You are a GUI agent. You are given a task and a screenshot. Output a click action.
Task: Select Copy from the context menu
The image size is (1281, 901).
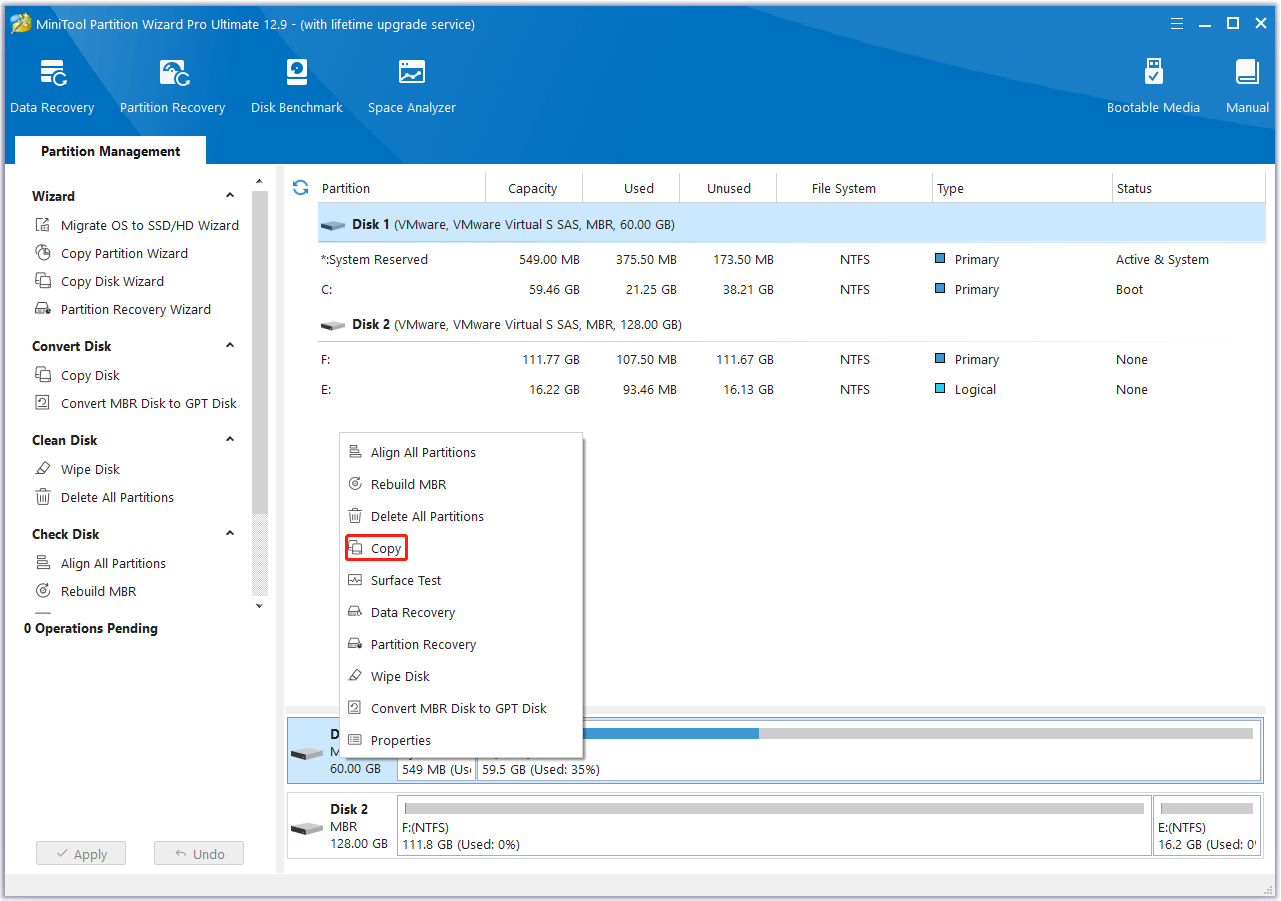click(386, 548)
